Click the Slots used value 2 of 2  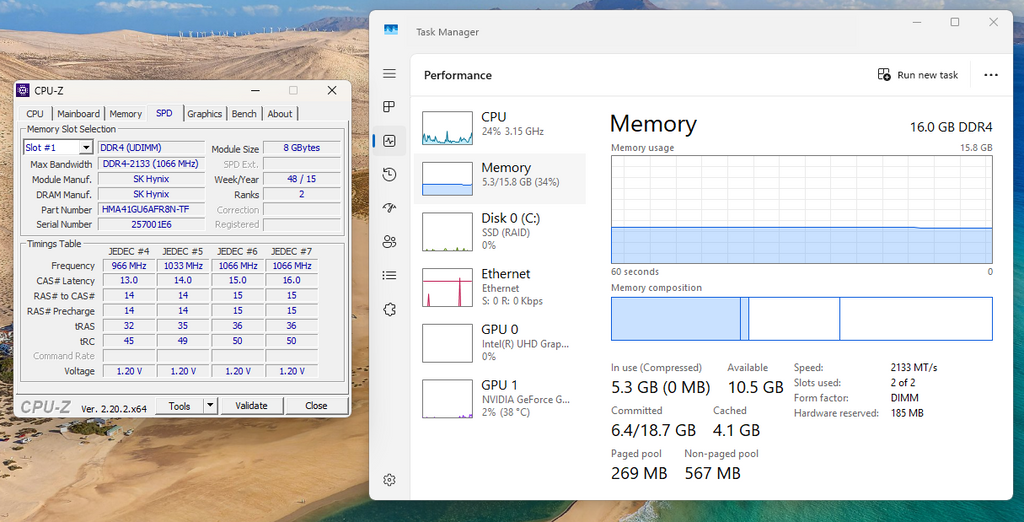[x=904, y=383]
